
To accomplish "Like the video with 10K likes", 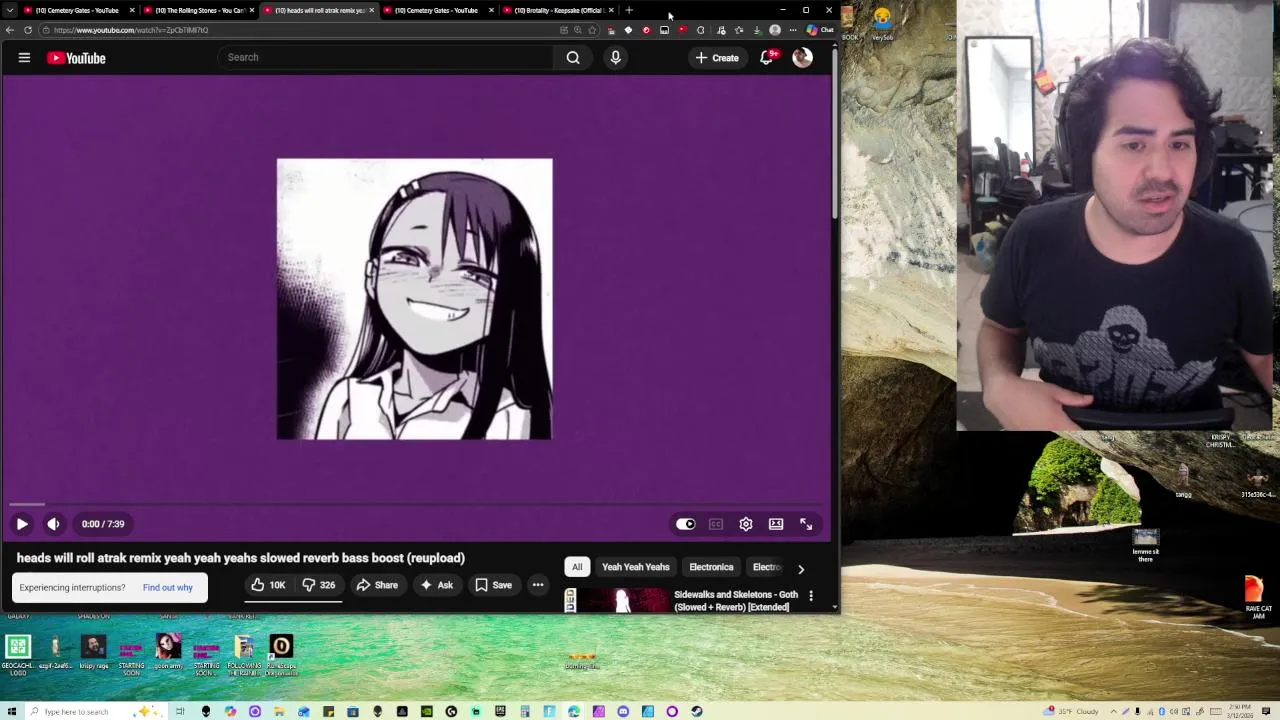I will 268,585.
